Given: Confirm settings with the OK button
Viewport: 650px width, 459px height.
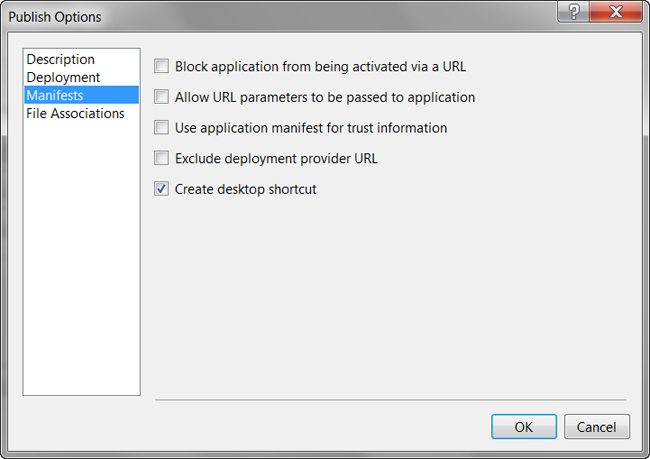Looking at the screenshot, I should (524, 427).
